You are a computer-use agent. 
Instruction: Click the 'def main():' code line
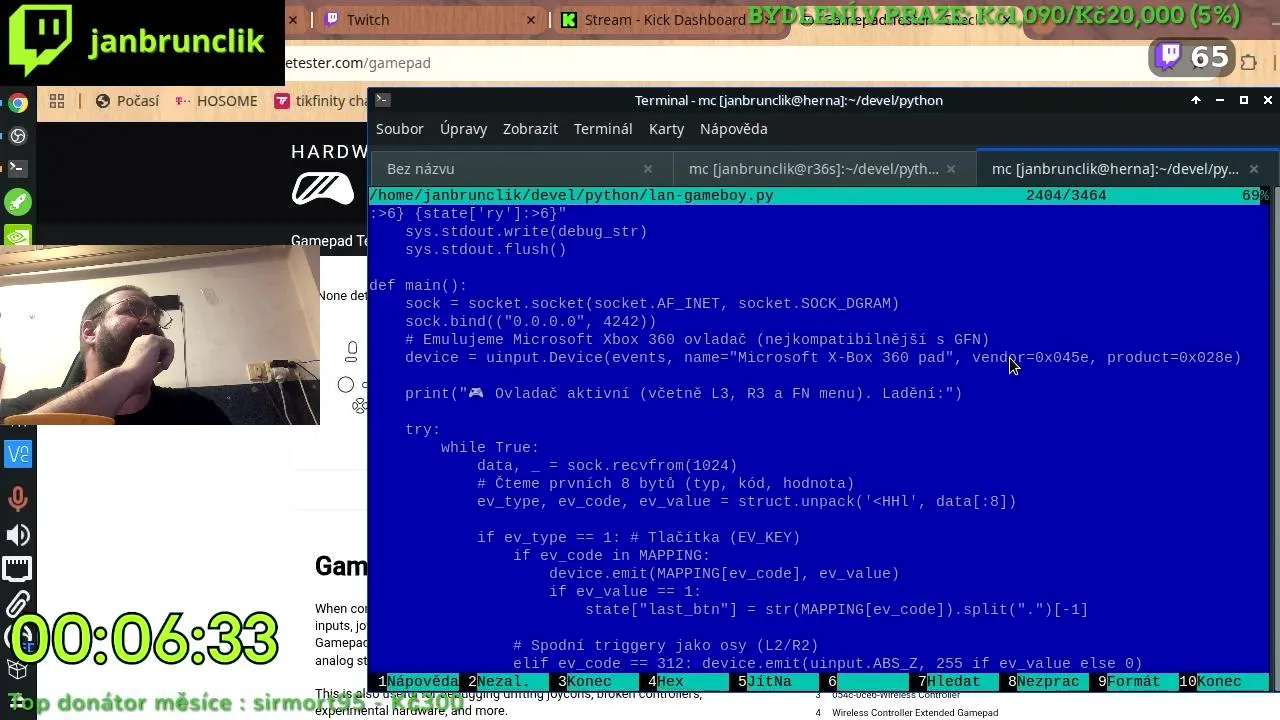(418, 285)
